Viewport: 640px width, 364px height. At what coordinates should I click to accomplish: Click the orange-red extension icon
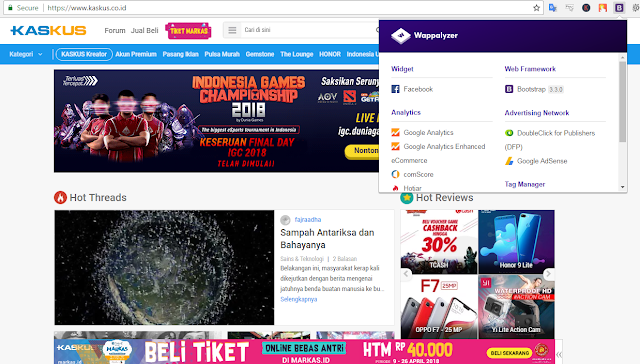tap(602, 8)
